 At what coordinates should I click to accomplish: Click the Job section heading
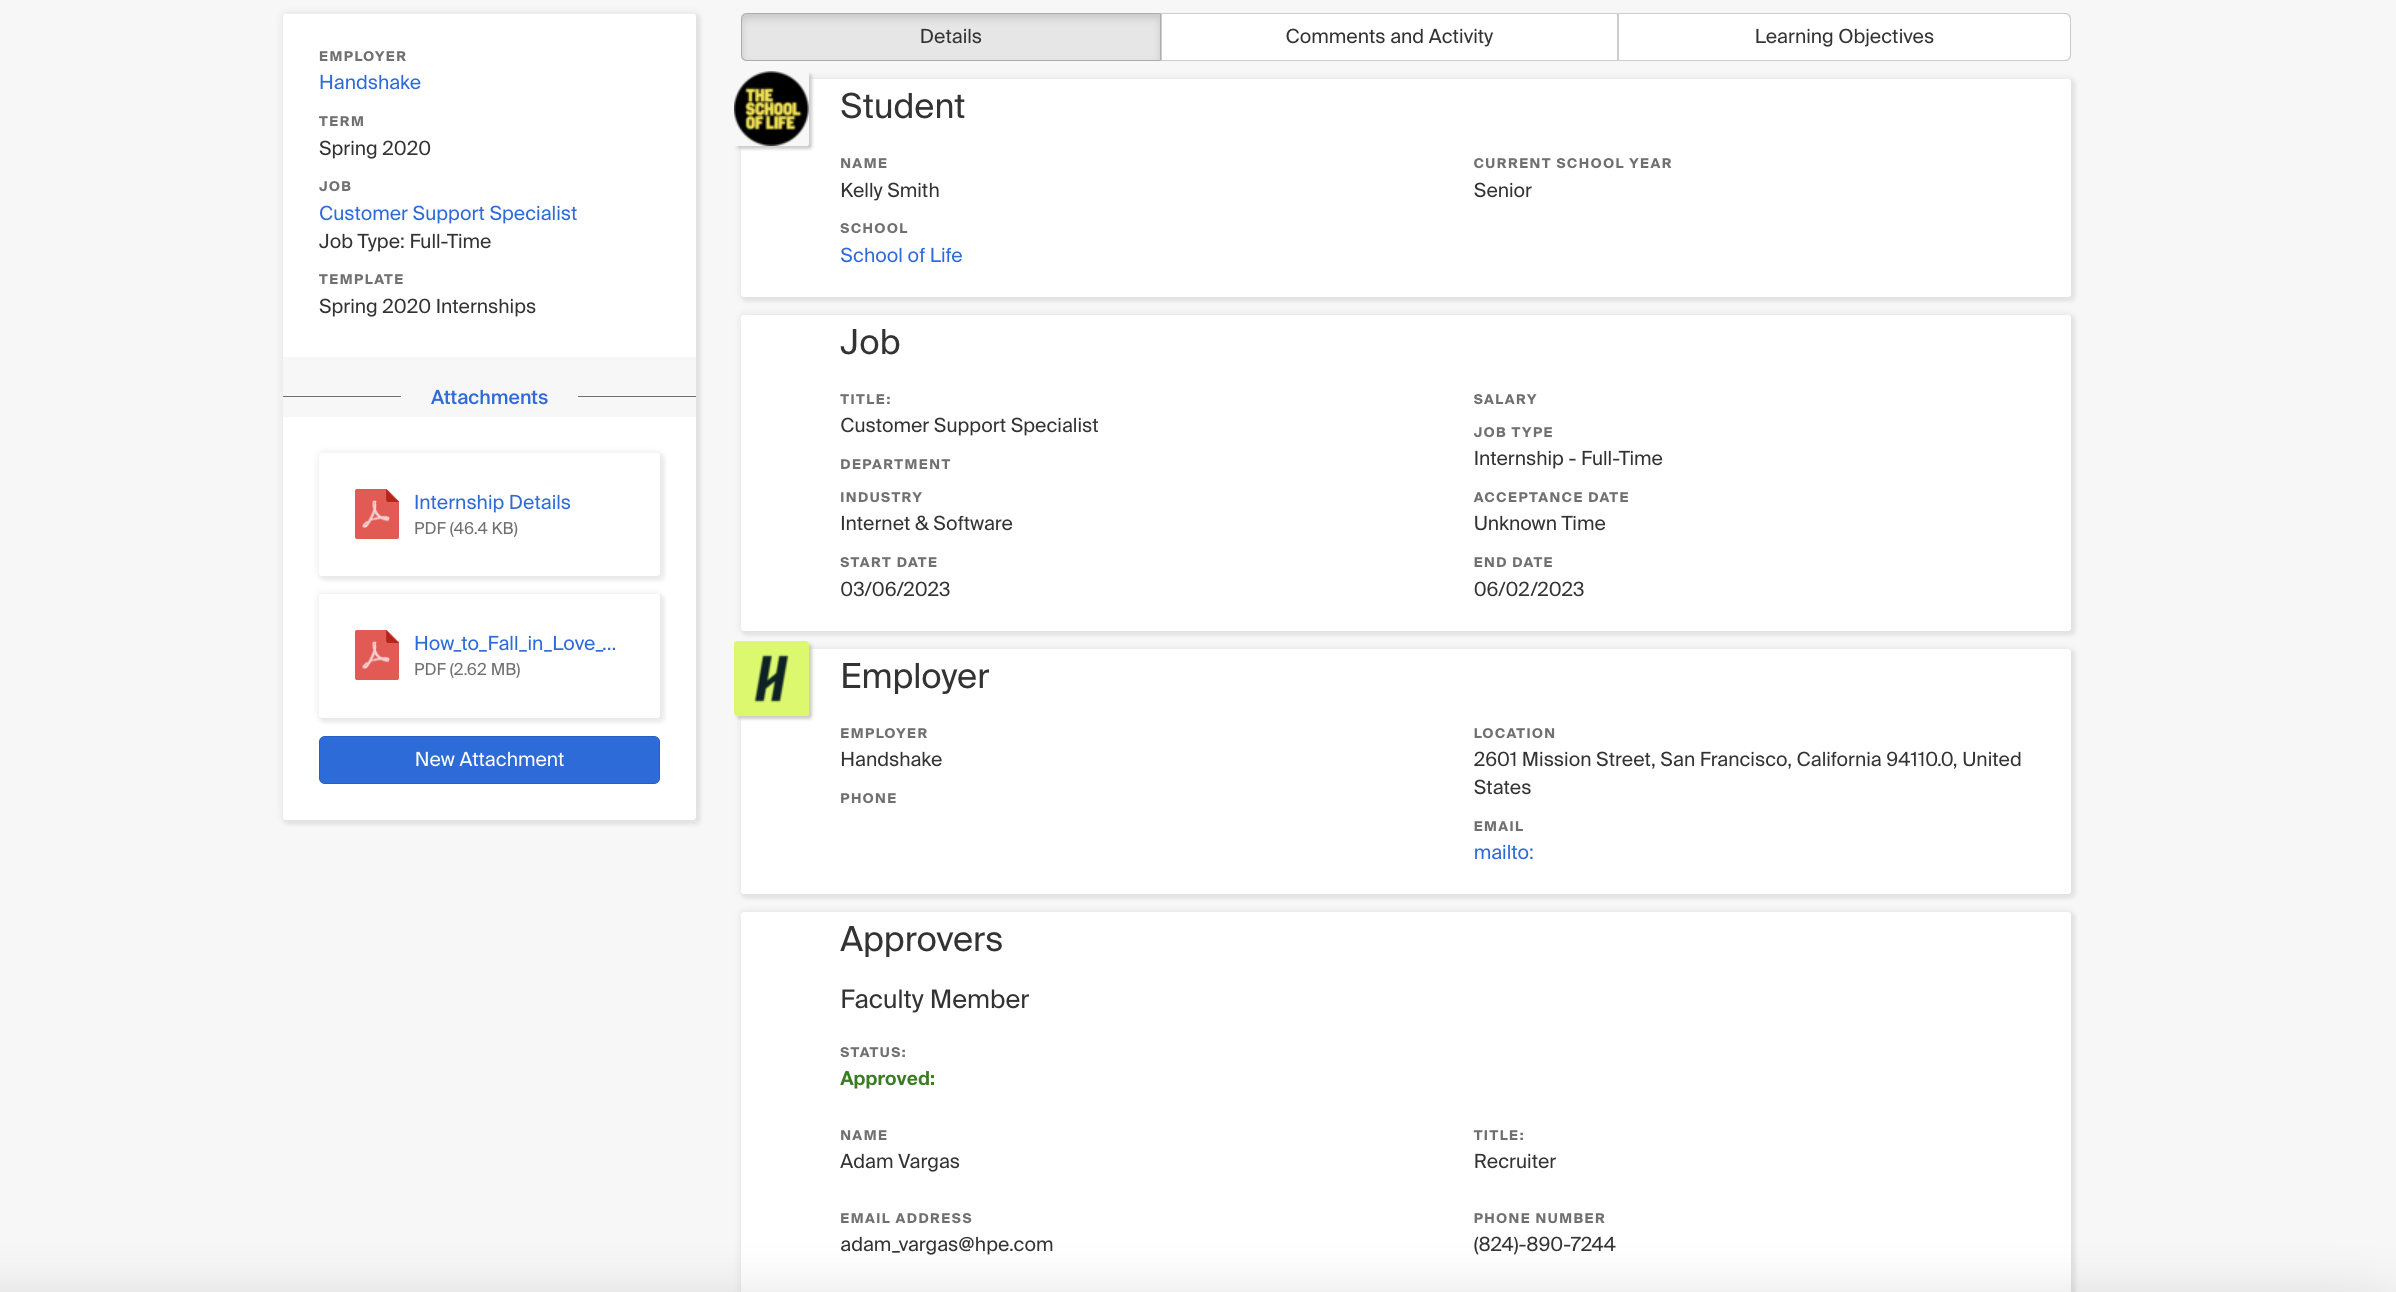(870, 342)
